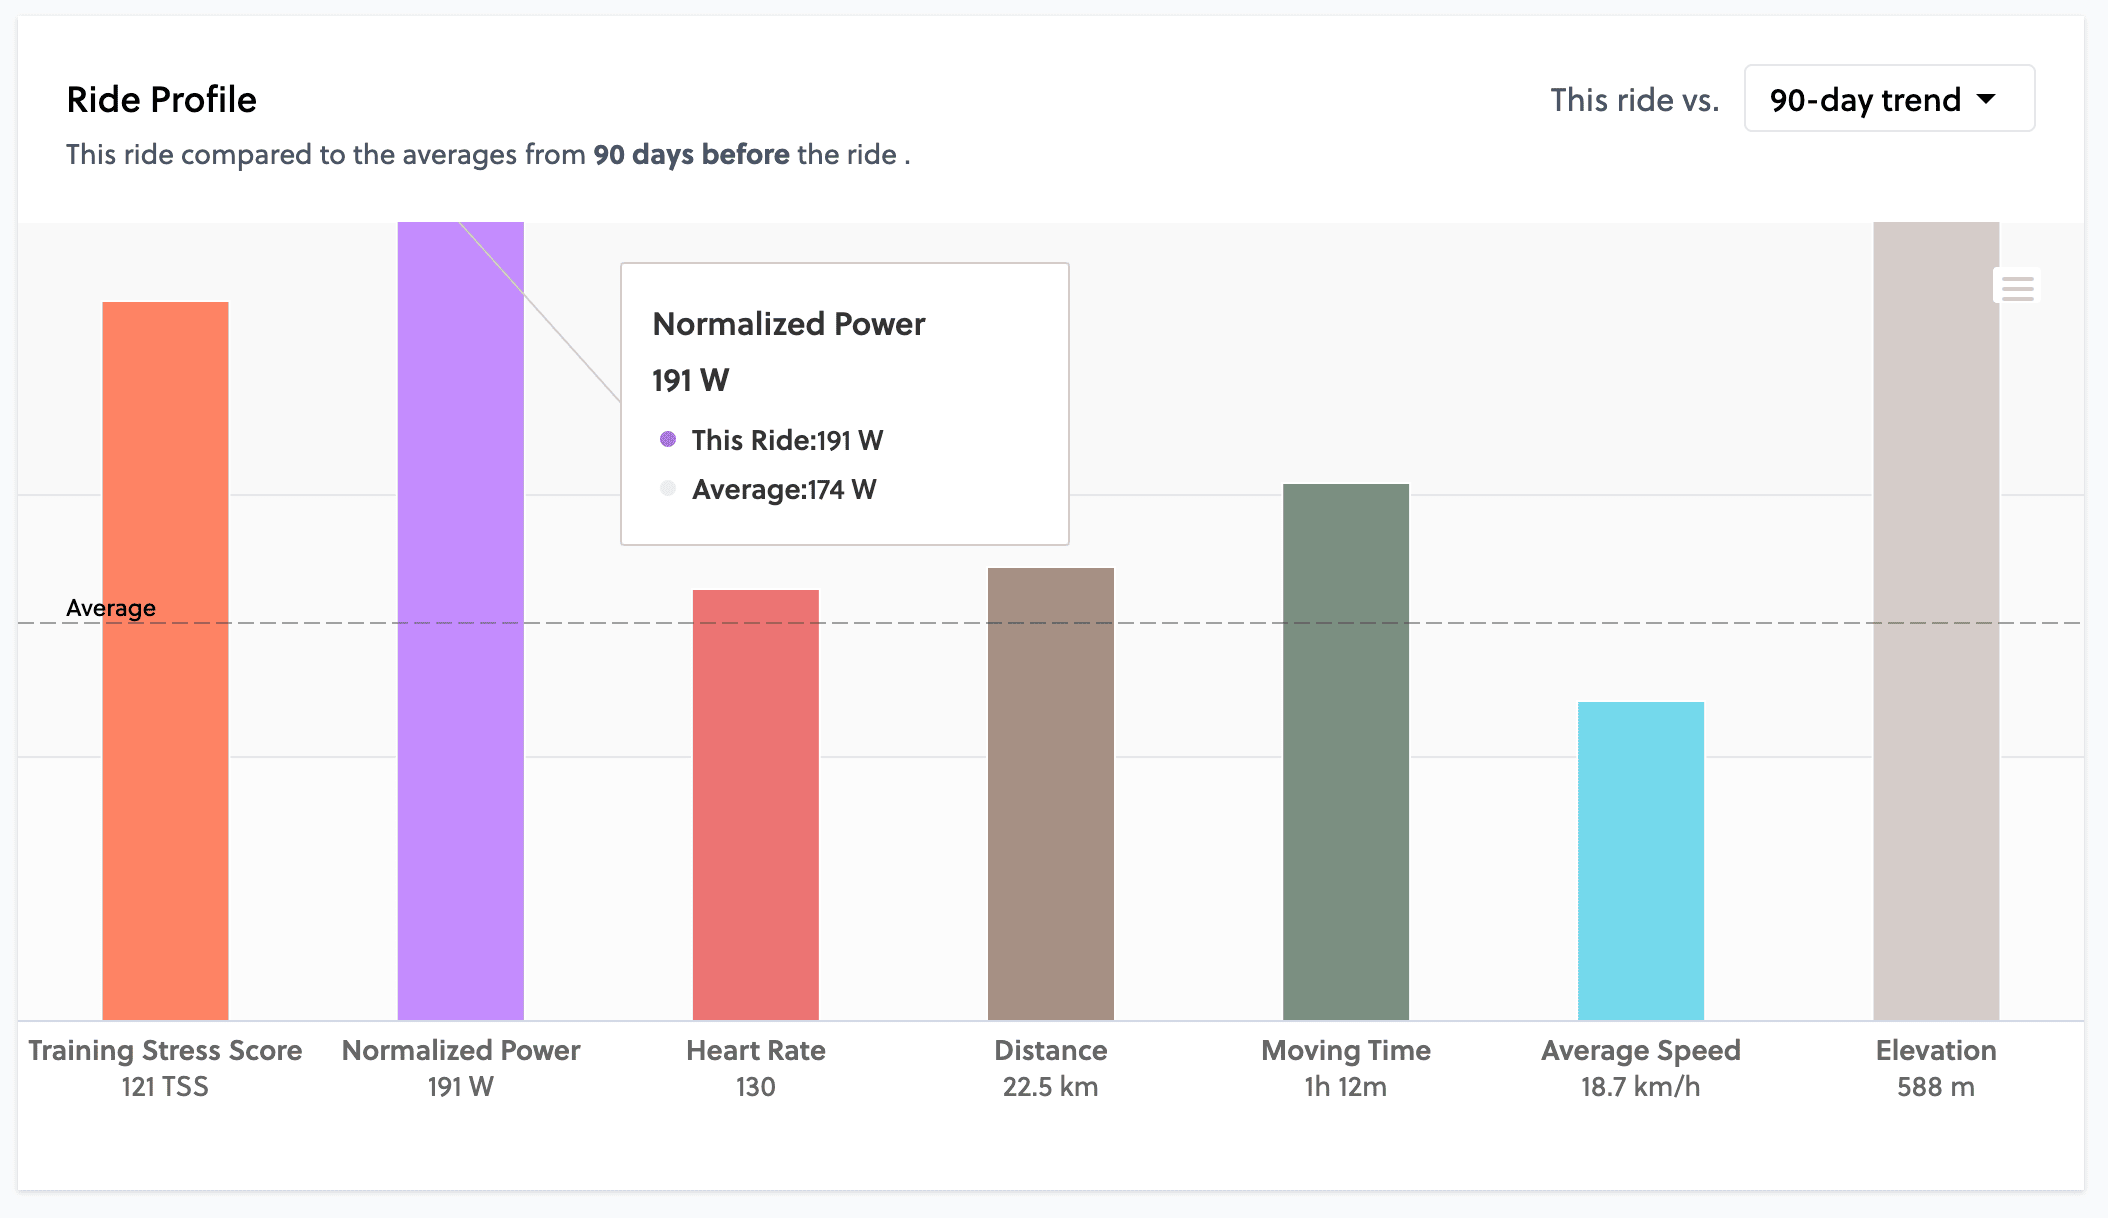Click the Normalized Power axis label below chart

(x=460, y=1051)
